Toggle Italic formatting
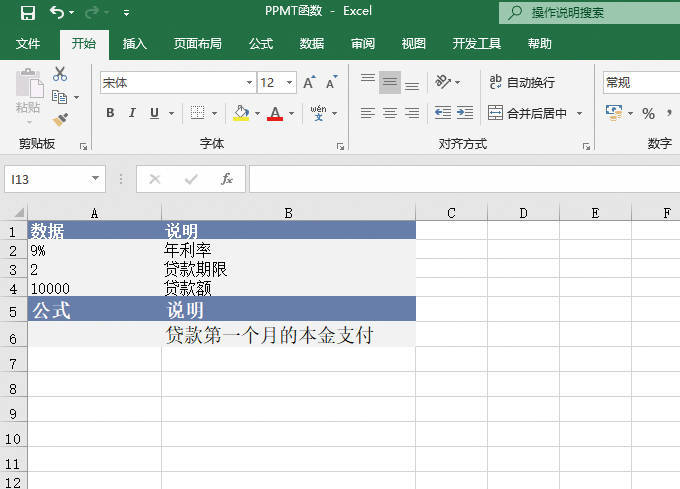680x489 pixels. click(x=132, y=113)
